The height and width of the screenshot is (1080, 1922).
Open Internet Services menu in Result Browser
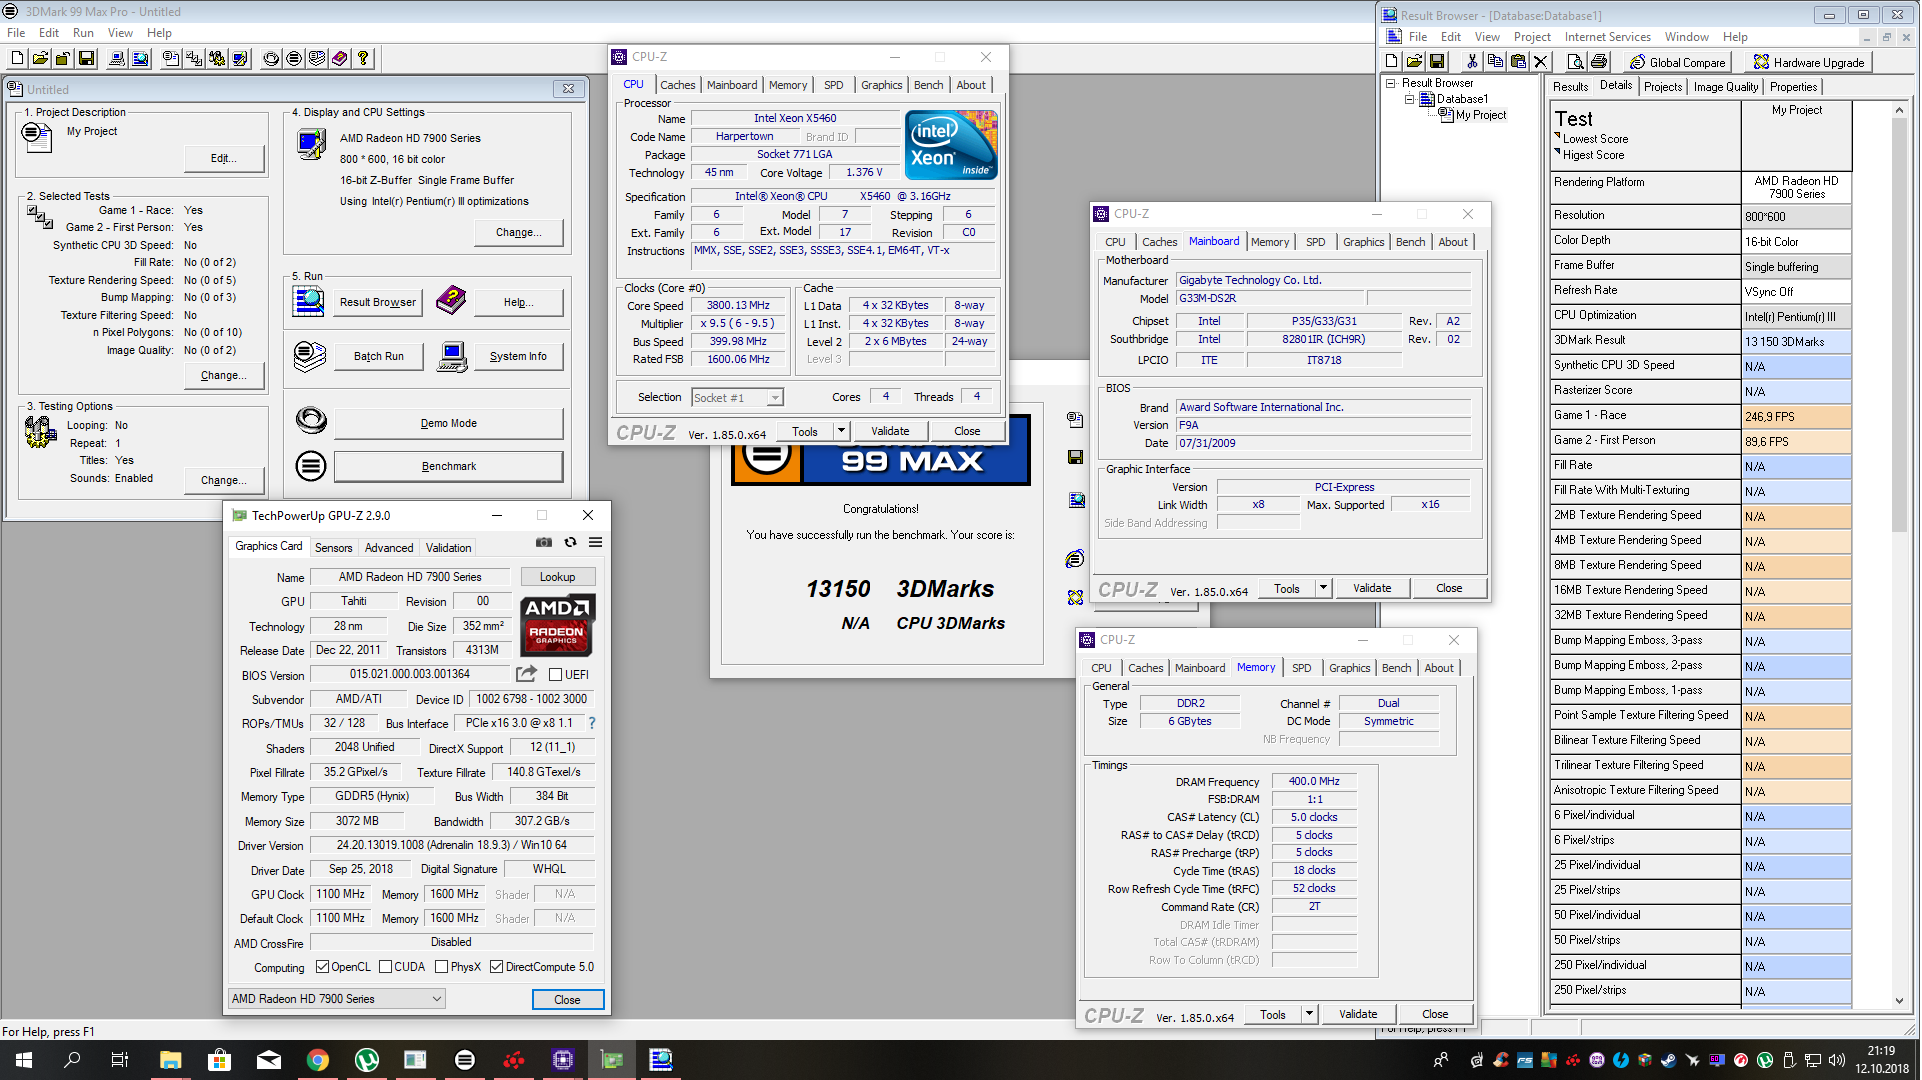(x=1607, y=37)
